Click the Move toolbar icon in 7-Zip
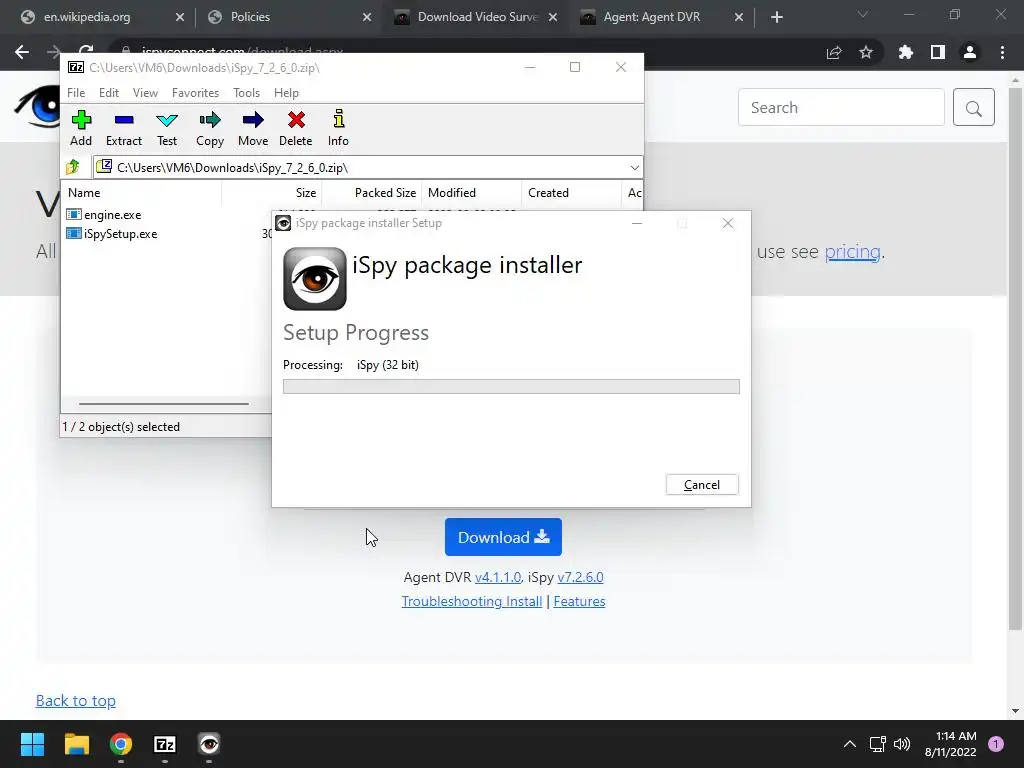This screenshot has height=768, width=1024. tap(253, 128)
